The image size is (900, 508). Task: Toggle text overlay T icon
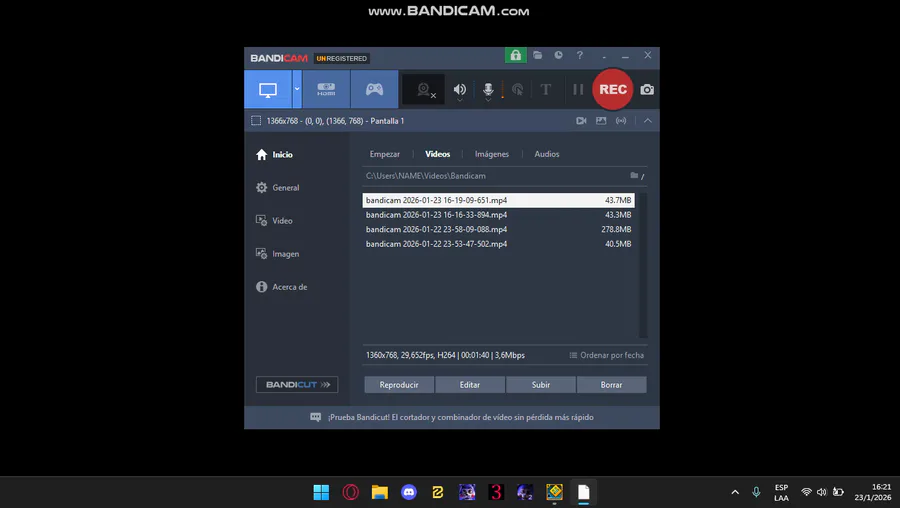tap(546, 90)
